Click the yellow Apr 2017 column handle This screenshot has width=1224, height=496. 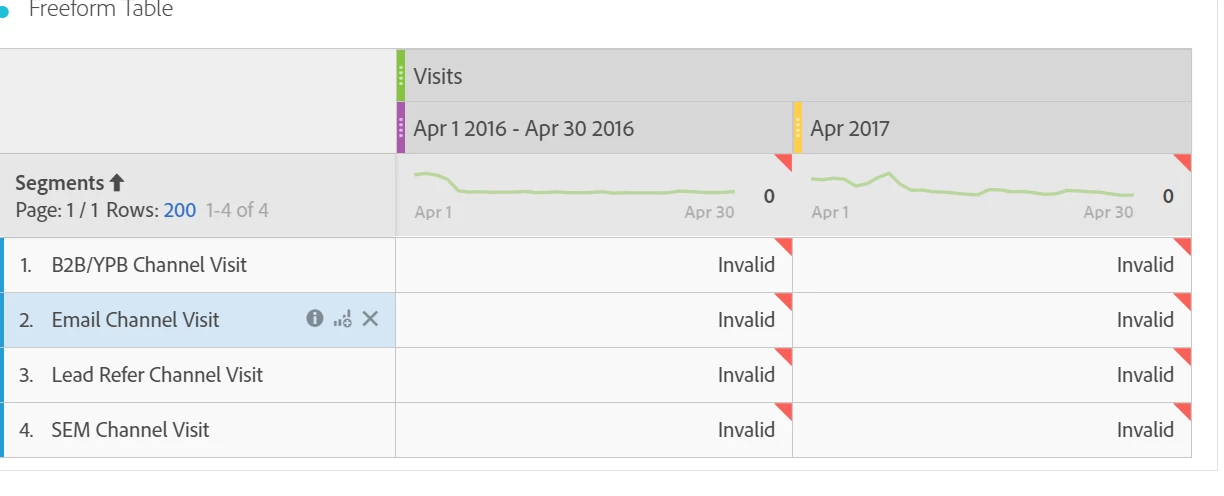click(797, 128)
